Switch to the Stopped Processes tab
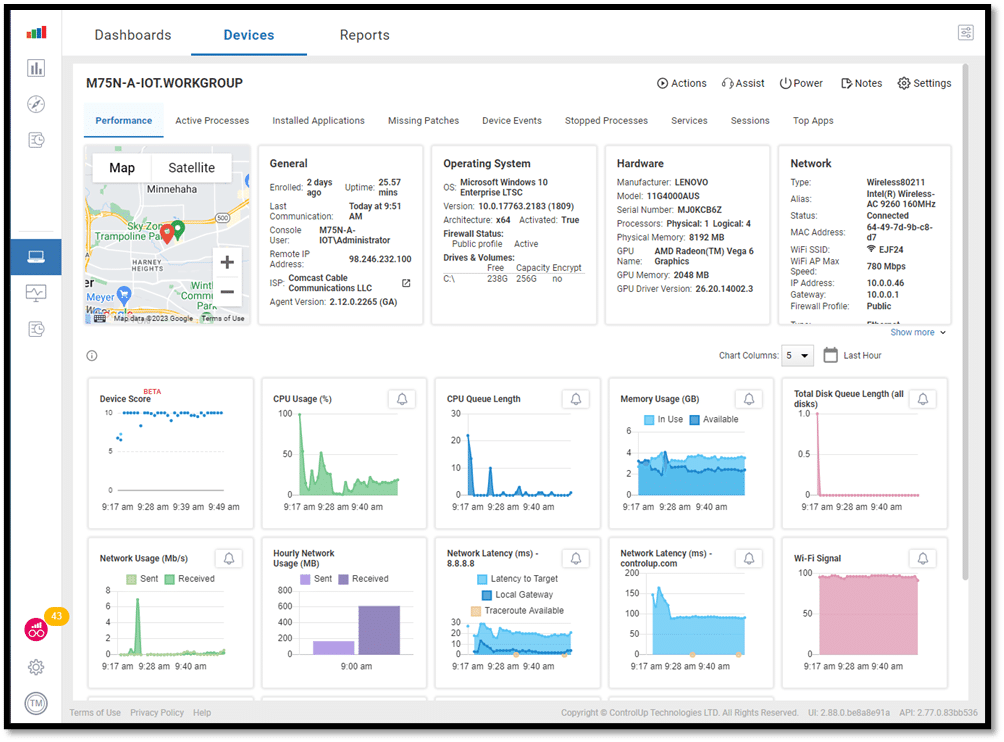Image resolution: width=1004 pixels, height=742 pixels. point(606,120)
